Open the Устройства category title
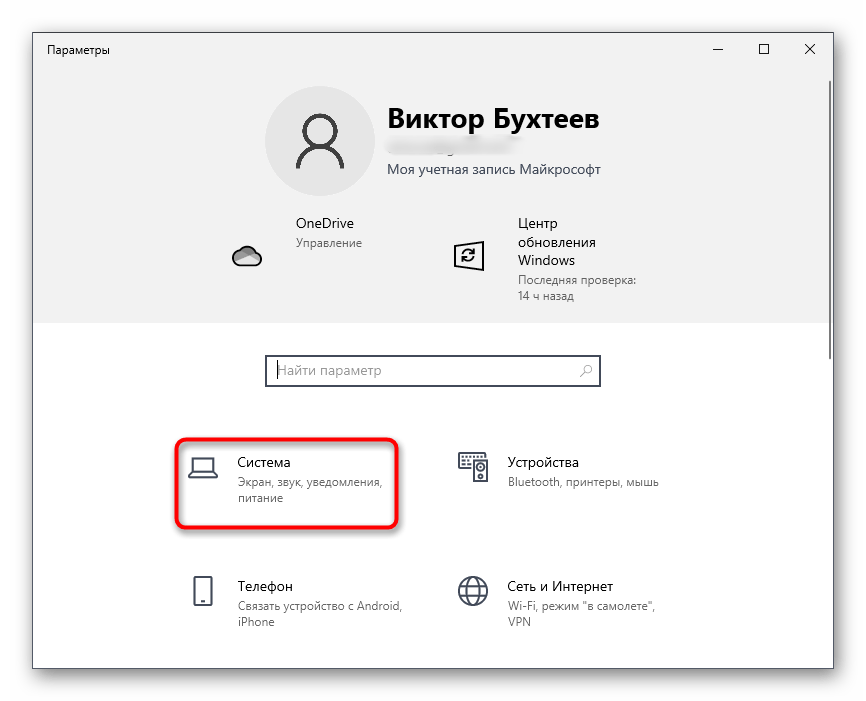This screenshot has height=701, width=866. click(543, 463)
